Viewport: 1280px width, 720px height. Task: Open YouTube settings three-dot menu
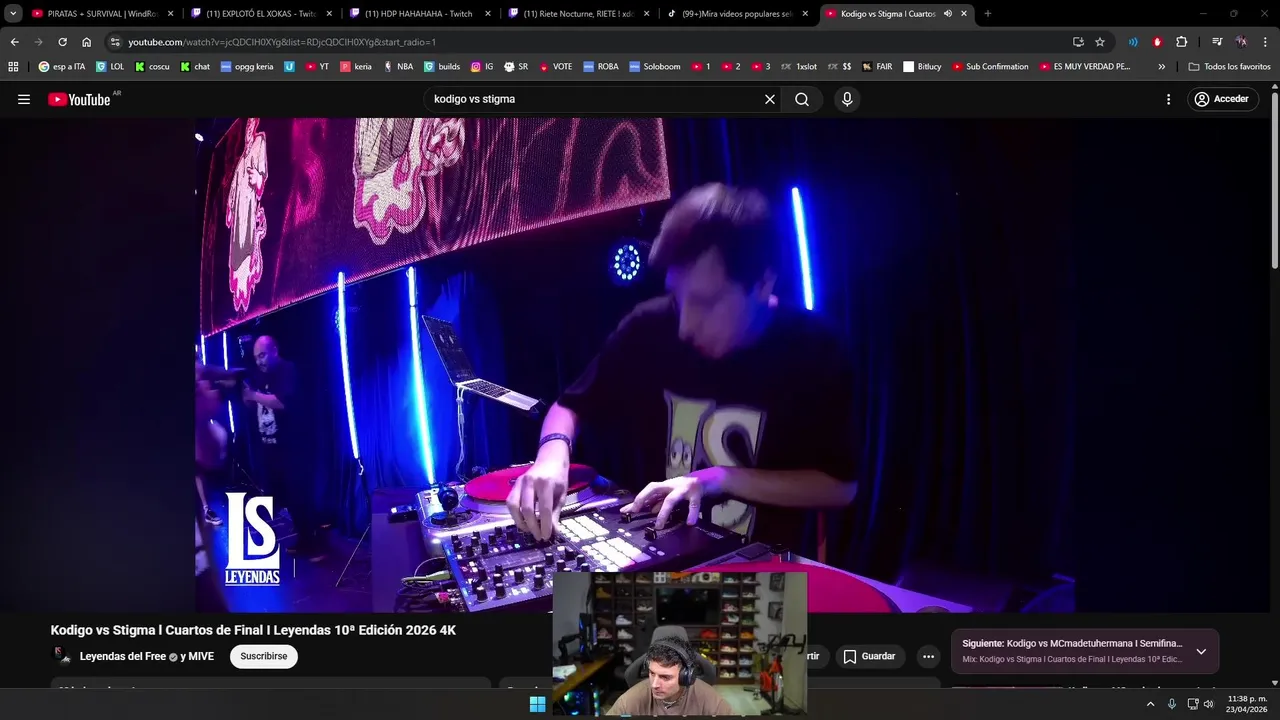(1168, 99)
